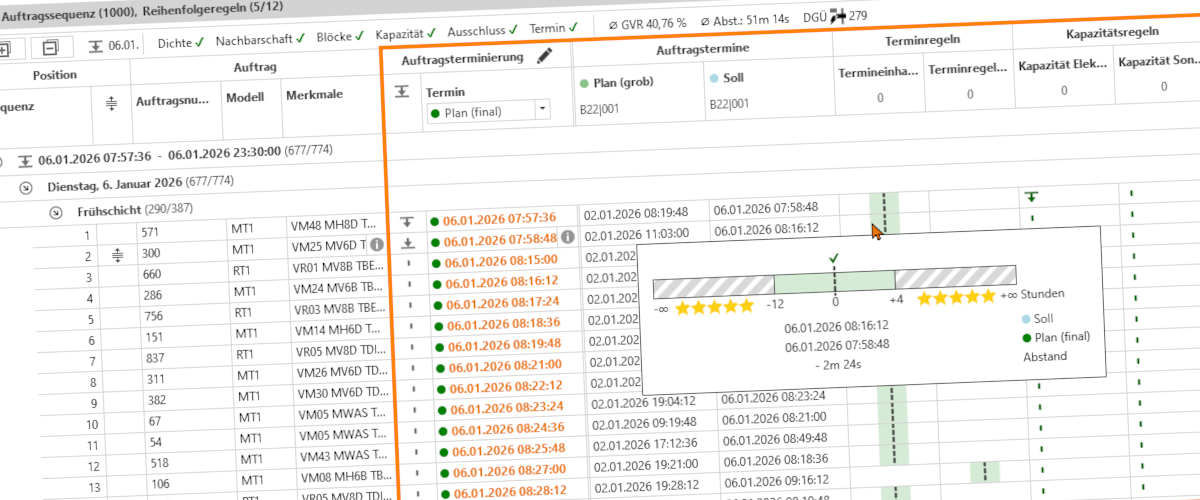Click the Auftragstermine group header
This screenshot has width=1200, height=500.
click(701, 48)
